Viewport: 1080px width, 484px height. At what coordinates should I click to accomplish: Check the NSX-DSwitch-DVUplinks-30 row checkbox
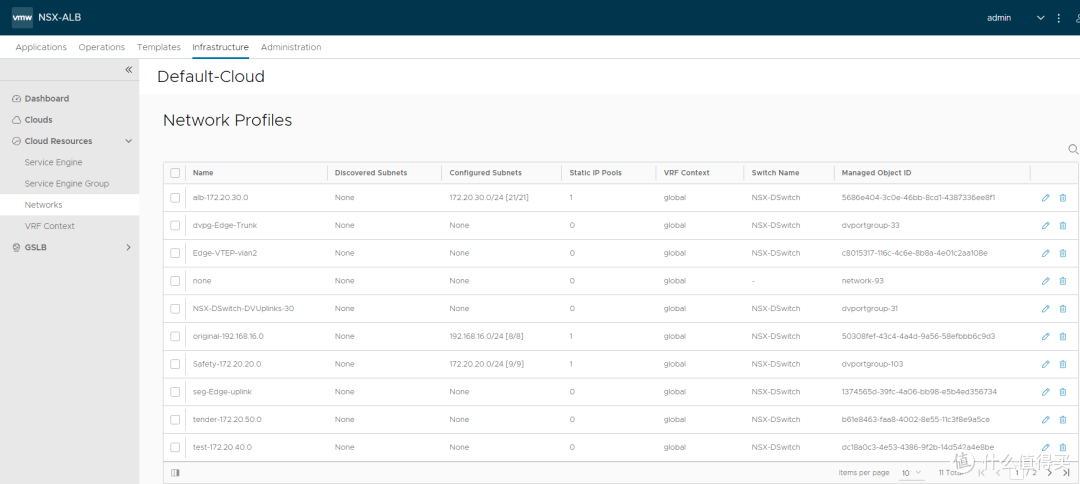tap(175, 308)
